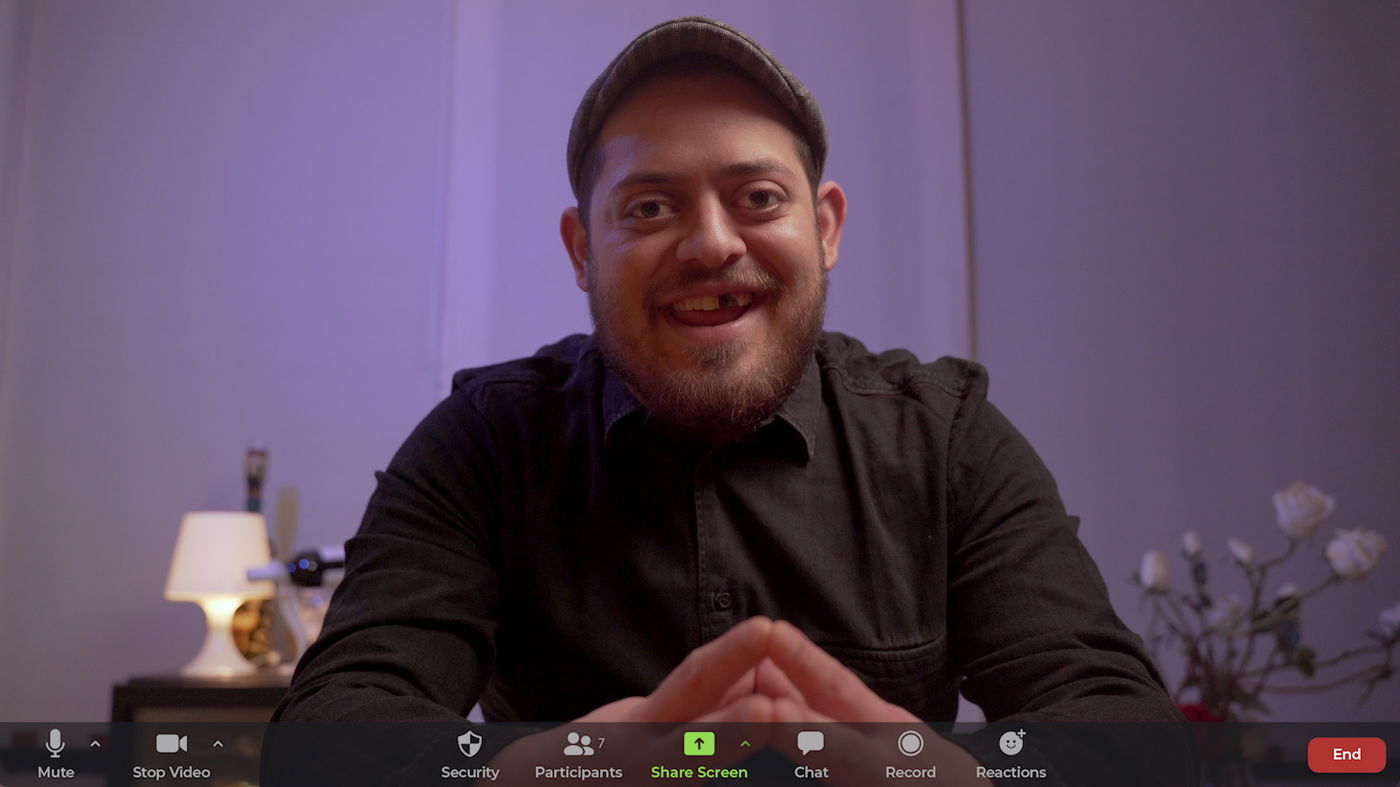Image resolution: width=1400 pixels, height=787 pixels.
Task: Turn off the camera via camcorder icon
Action: pos(171,743)
